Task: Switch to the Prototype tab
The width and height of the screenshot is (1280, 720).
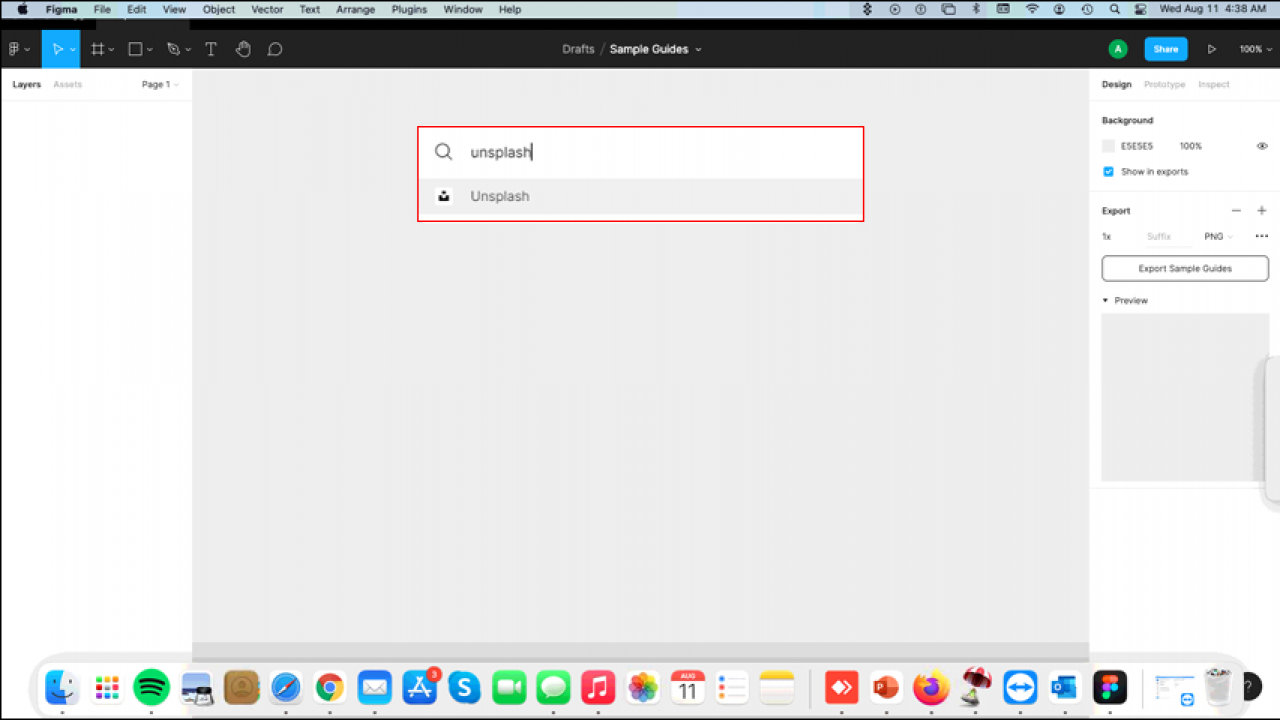Action: point(1164,84)
